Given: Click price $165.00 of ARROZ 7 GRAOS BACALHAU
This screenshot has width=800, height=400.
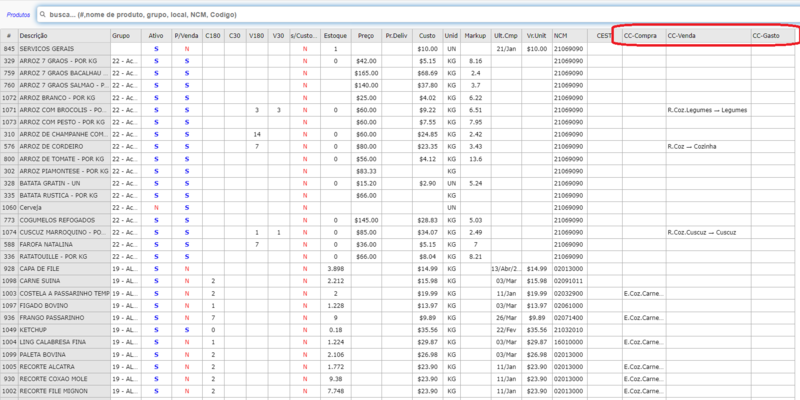Looking at the screenshot, I should 366,73.
